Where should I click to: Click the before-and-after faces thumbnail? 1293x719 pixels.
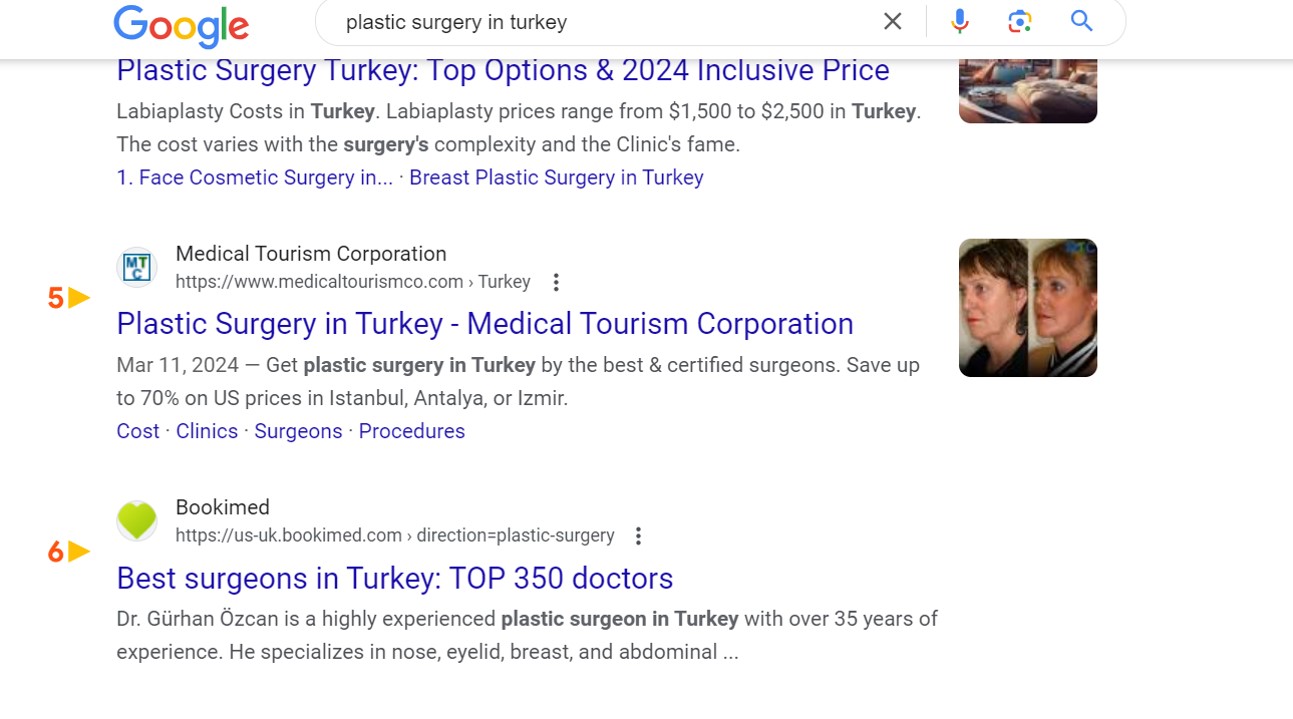point(1028,307)
